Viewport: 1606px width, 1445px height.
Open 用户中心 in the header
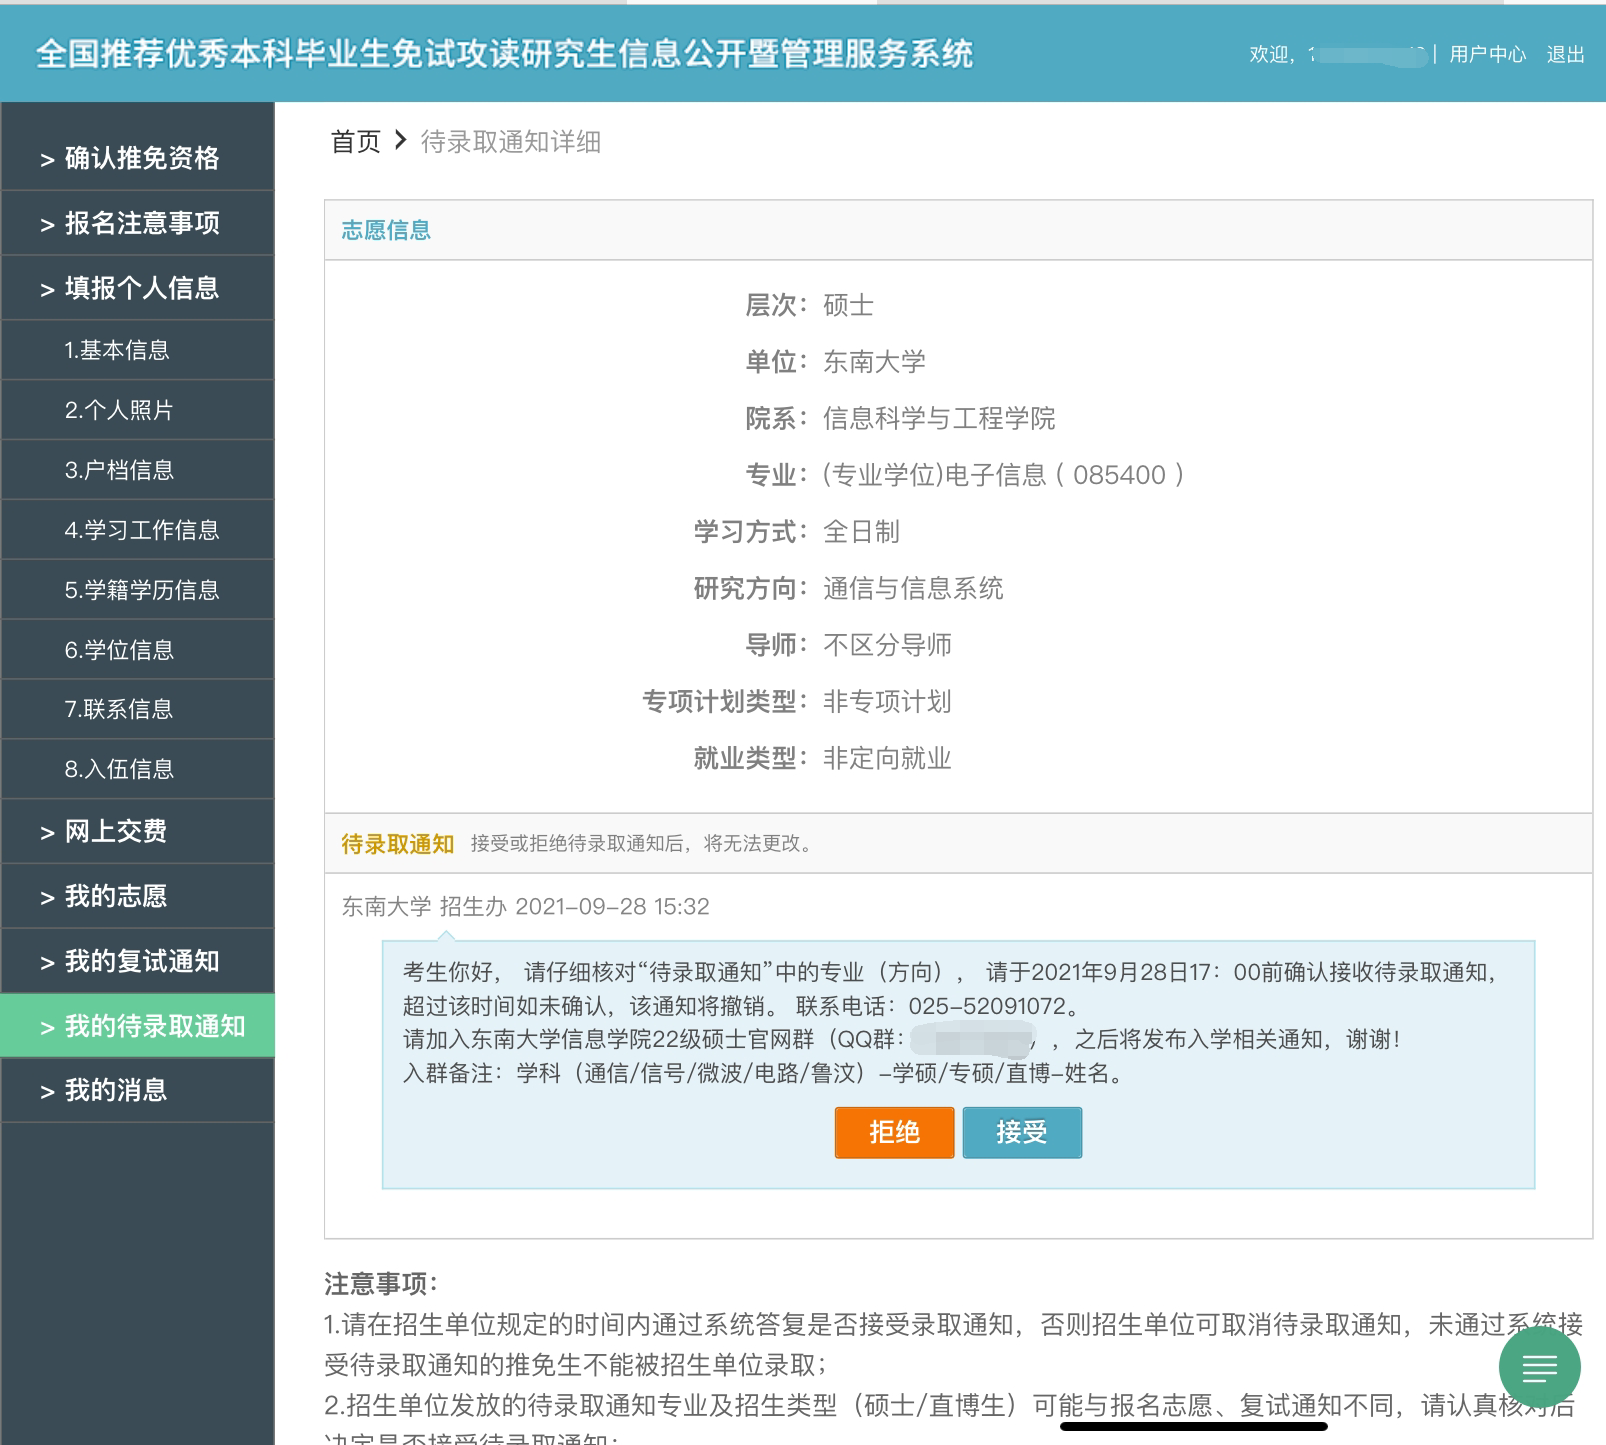(x=1487, y=54)
